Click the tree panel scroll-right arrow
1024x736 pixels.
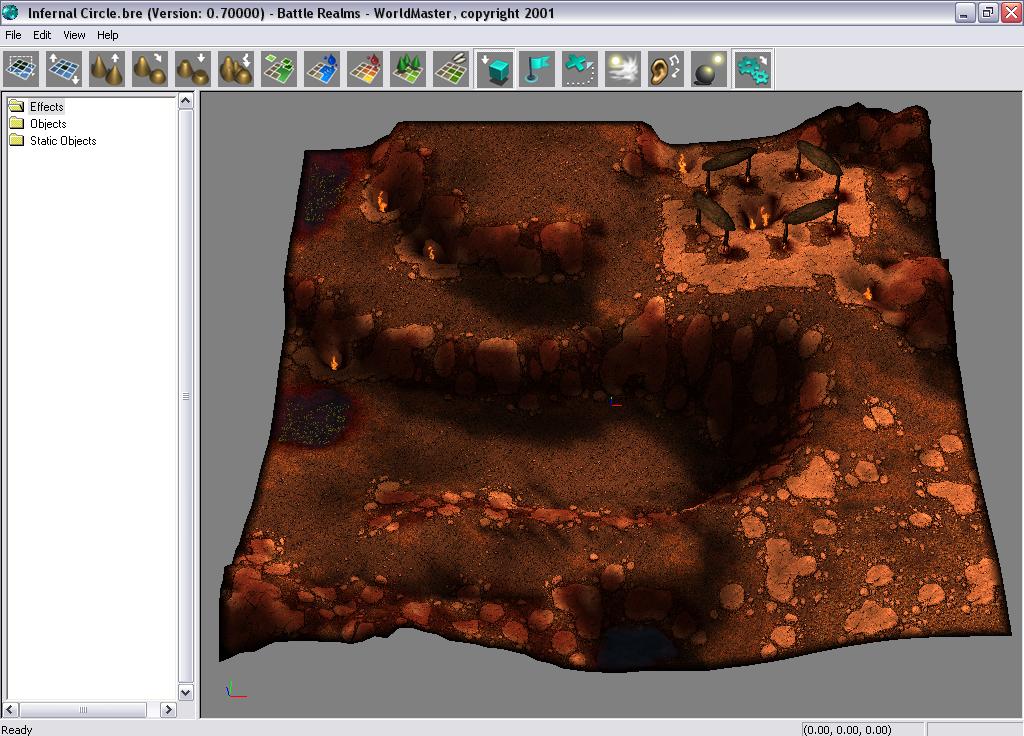click(168, 709)
